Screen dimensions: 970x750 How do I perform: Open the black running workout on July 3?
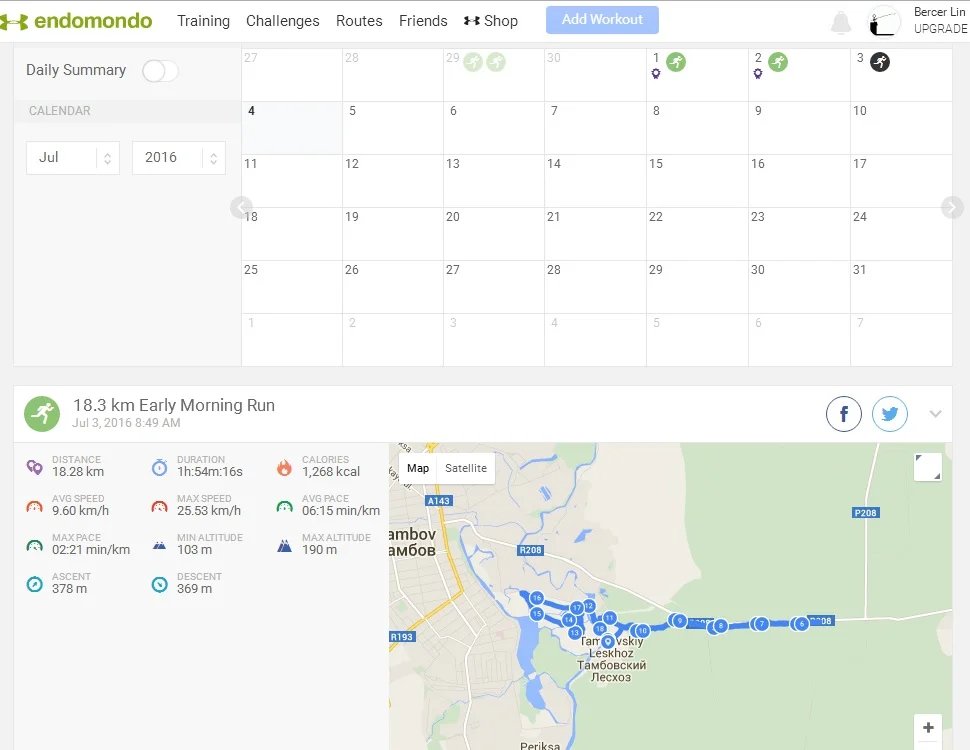pos(880,62)
